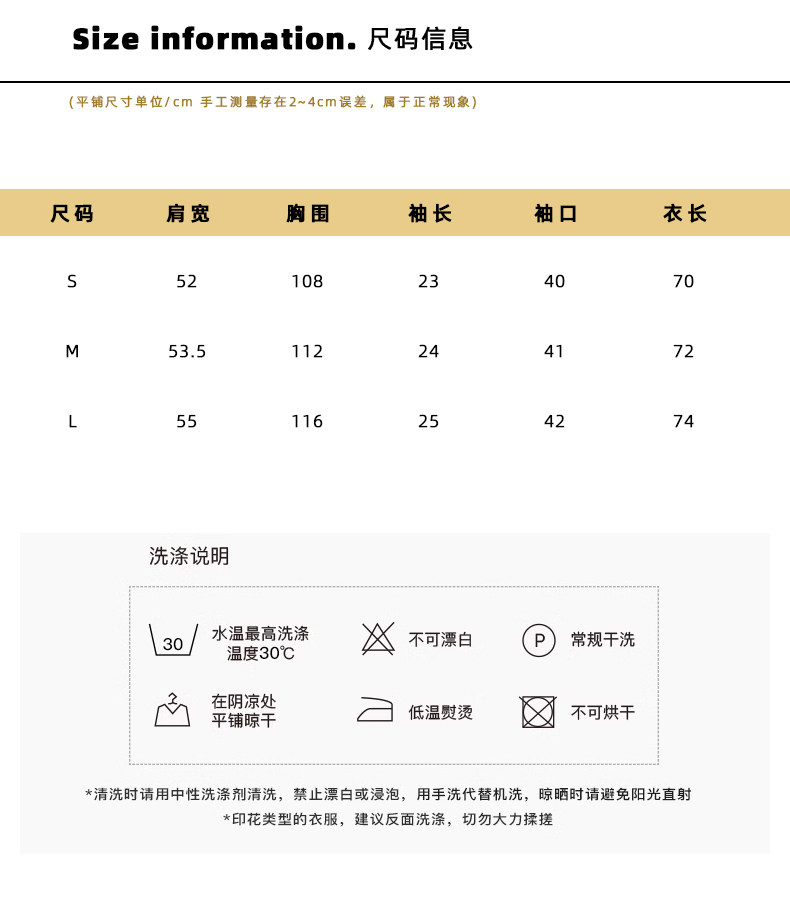
Task: Click the 尺码 column header
Action: tap(72, 213)
